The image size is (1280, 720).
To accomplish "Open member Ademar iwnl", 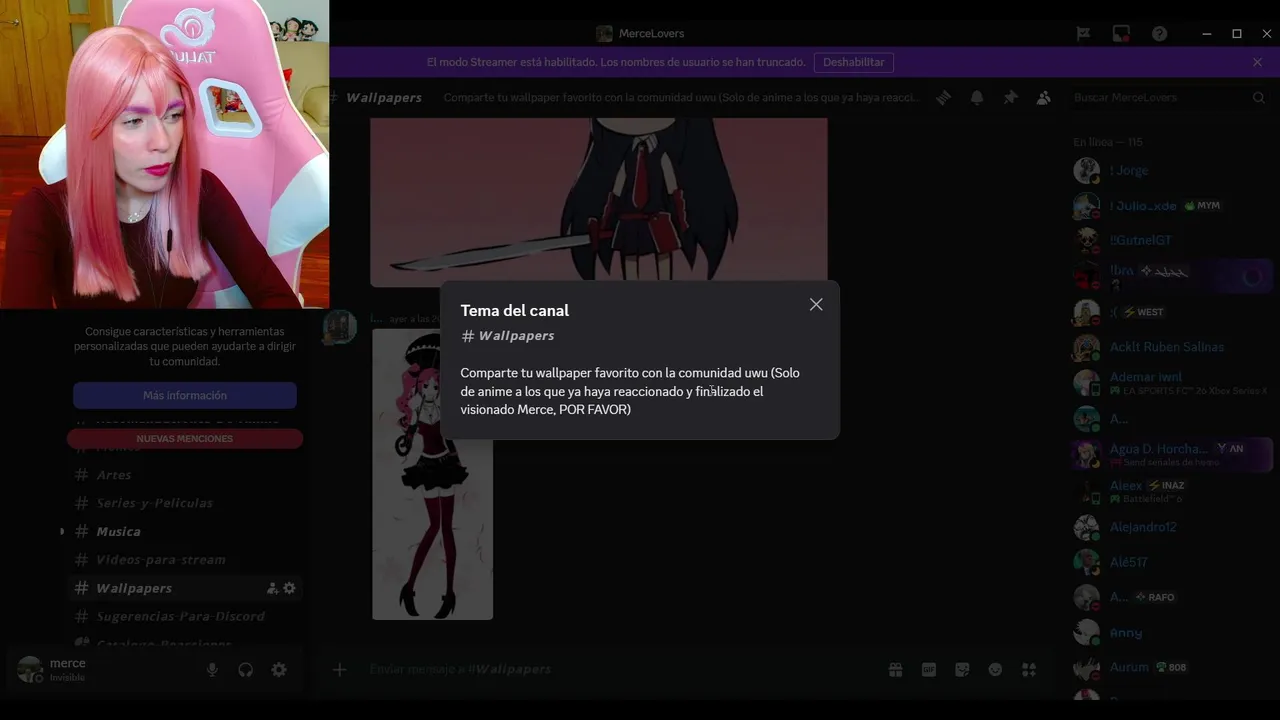I will tap(1170, 382).
